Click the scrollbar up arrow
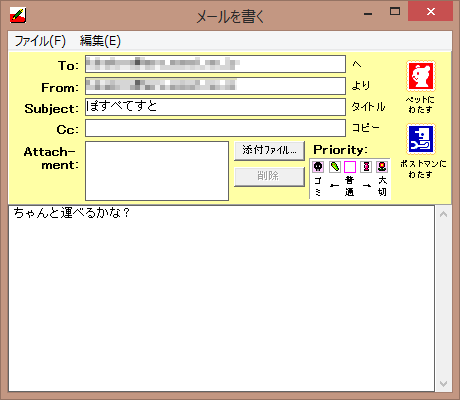The image size is (460, 400). coord(443,214)
